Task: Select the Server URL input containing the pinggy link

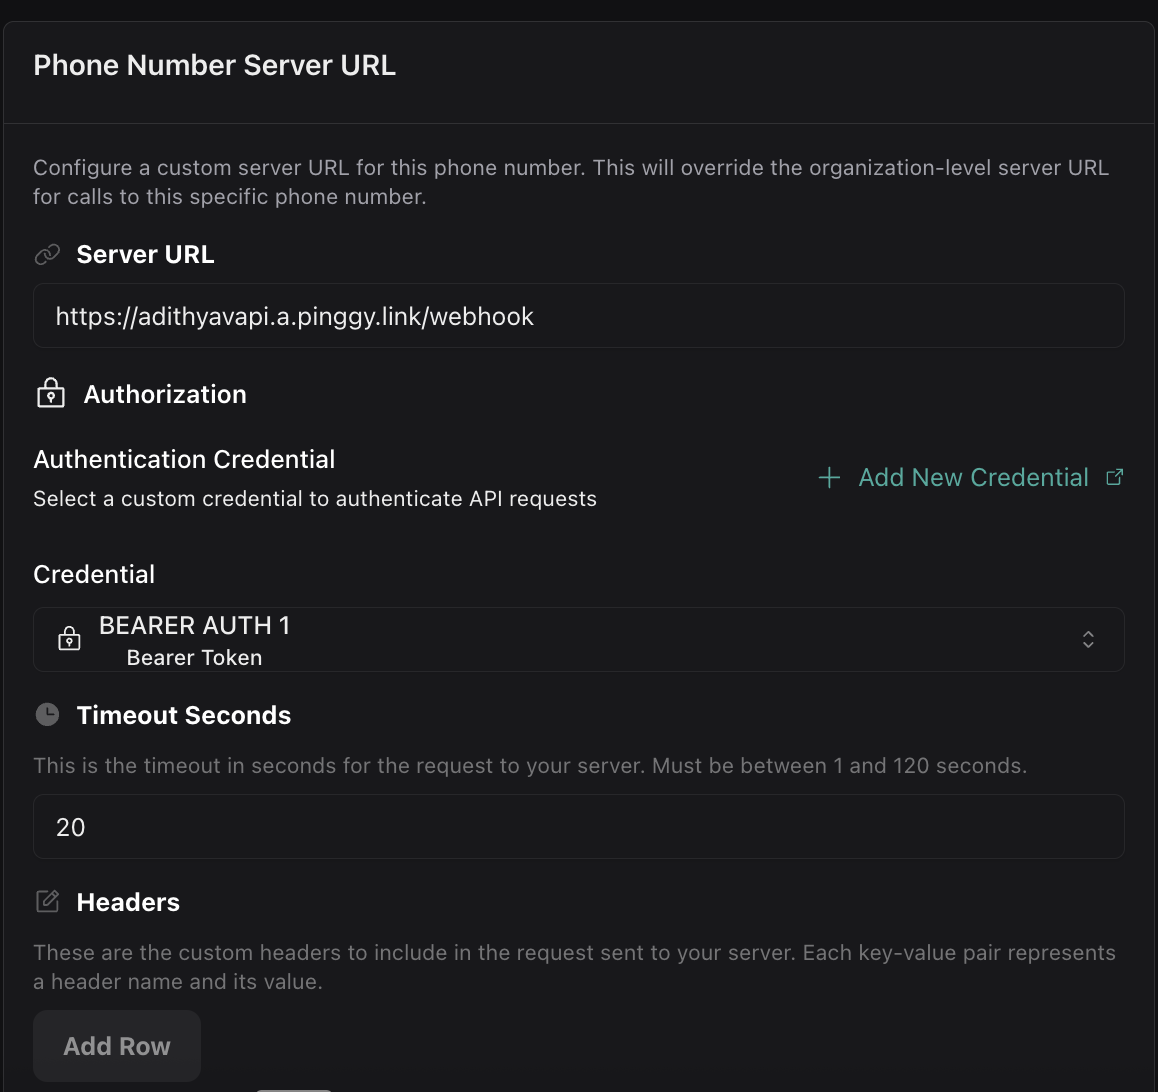Action: click(578, 315)
